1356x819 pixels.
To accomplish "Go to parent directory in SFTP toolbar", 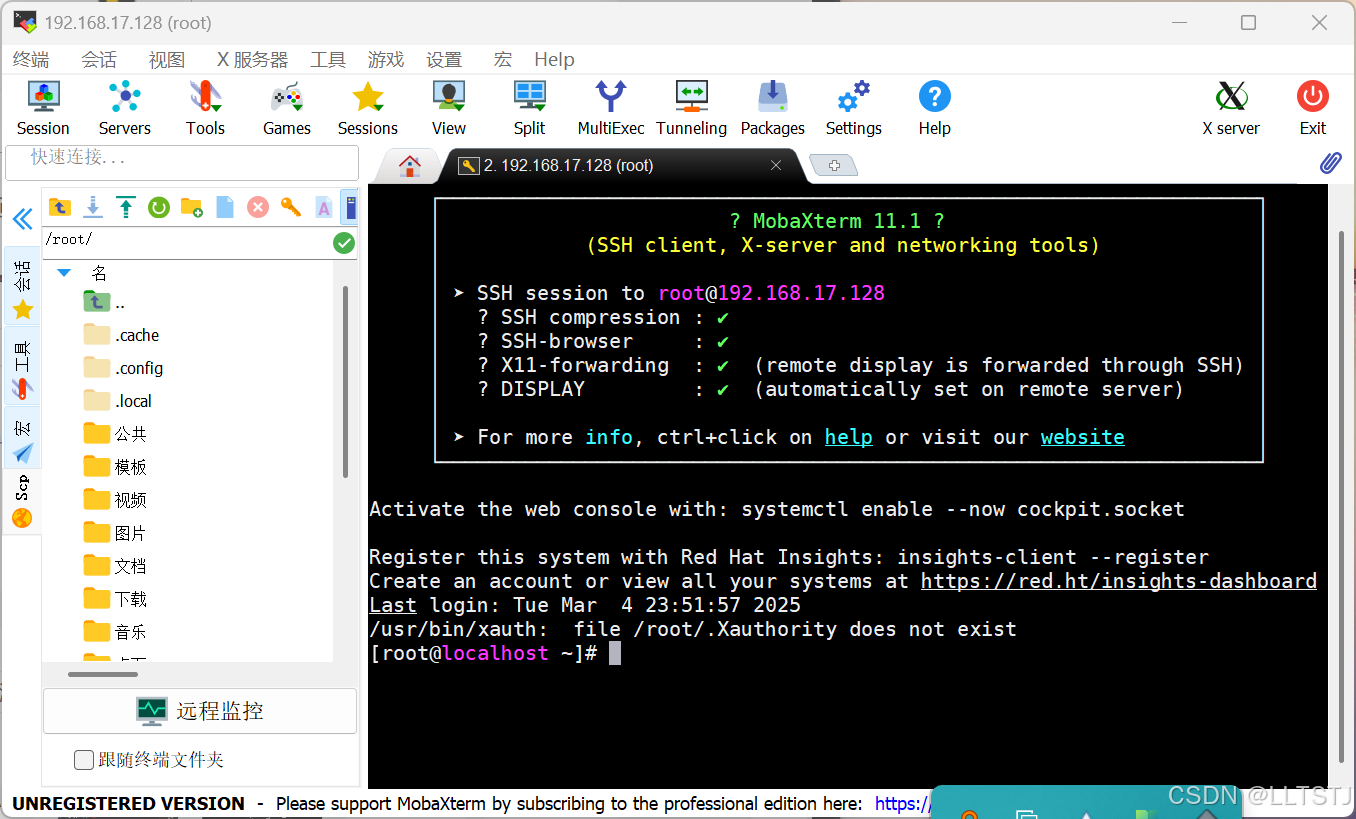I will coord(60,207).
